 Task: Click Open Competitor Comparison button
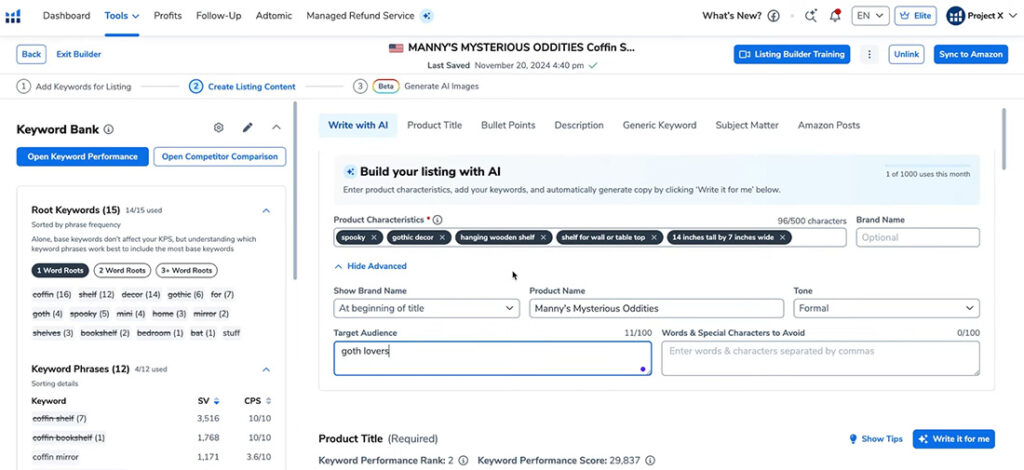pos(220,157)
